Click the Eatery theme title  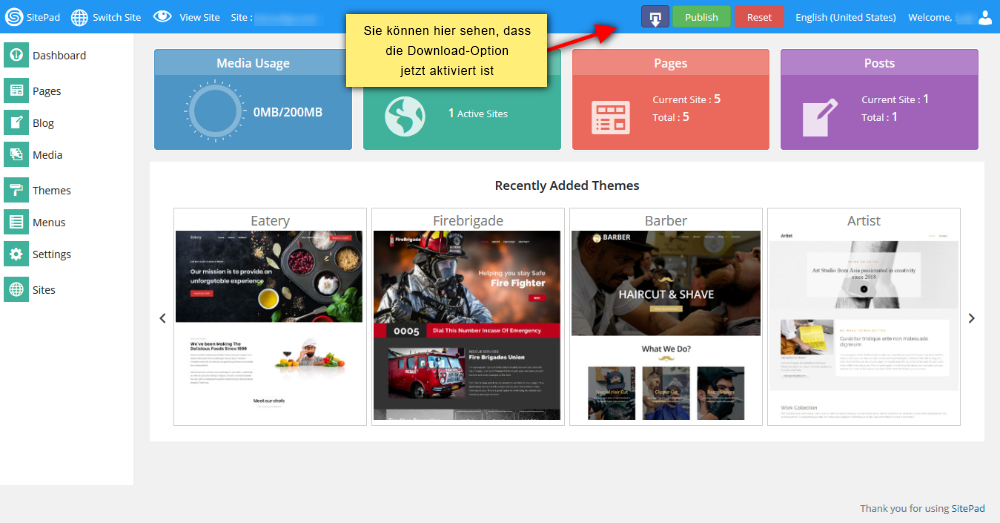click(270, 221)
